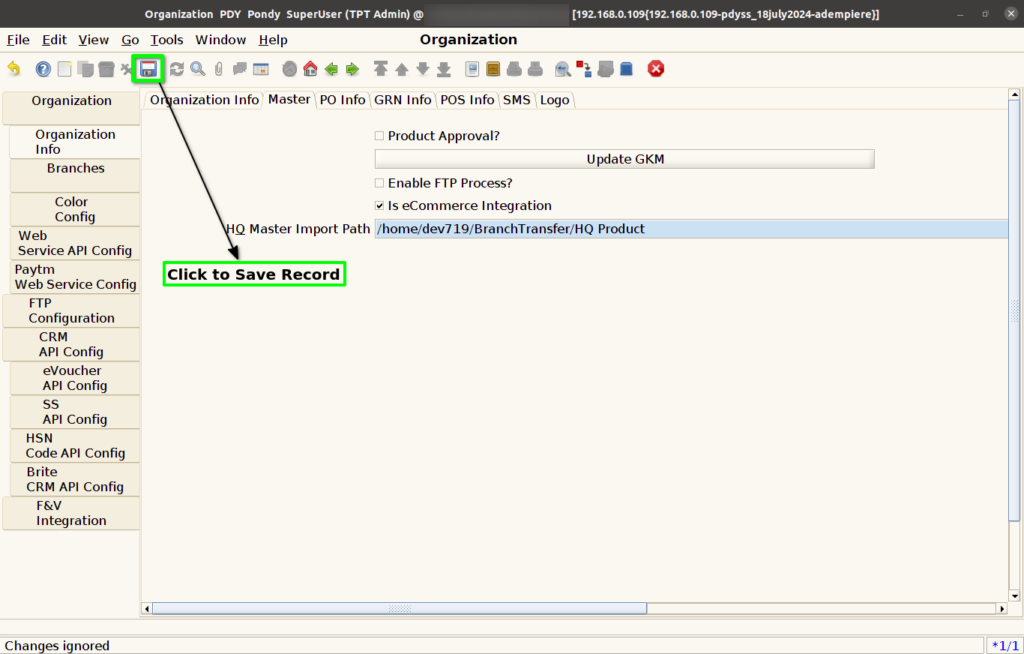Click the Print icon
The width and height of the screenshot is (1024, 654).
pyautogui.click(x=535, y=69)
